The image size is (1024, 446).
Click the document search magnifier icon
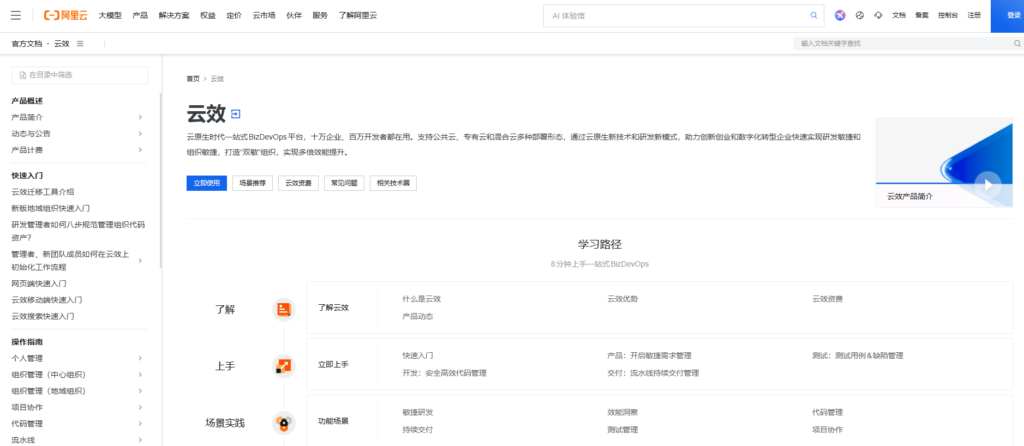(1017, 43)
